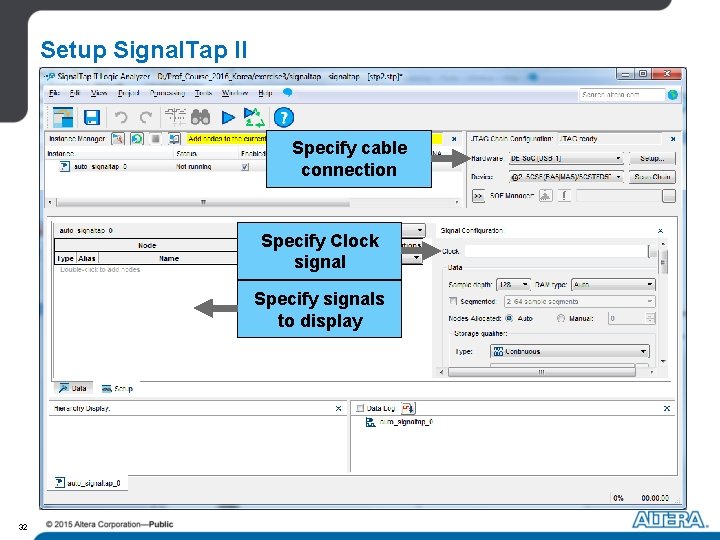
Task: Open the Storage qualifier Type dropdown
Action: tap(570, 351)
